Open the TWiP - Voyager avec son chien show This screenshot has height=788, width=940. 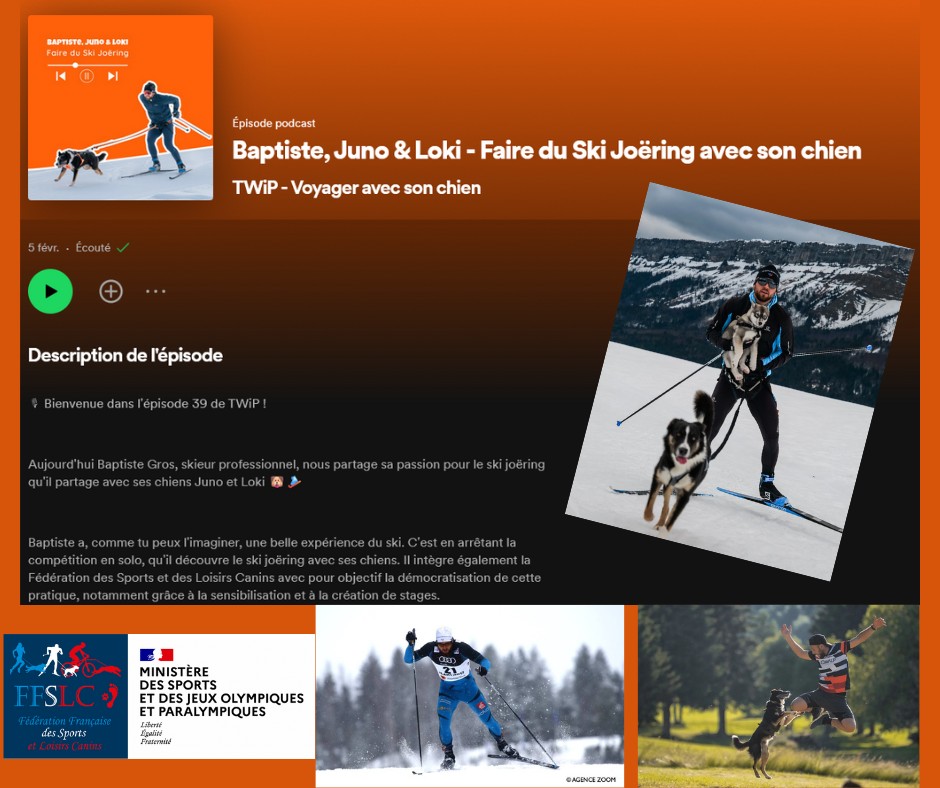[x=357, y=188]
